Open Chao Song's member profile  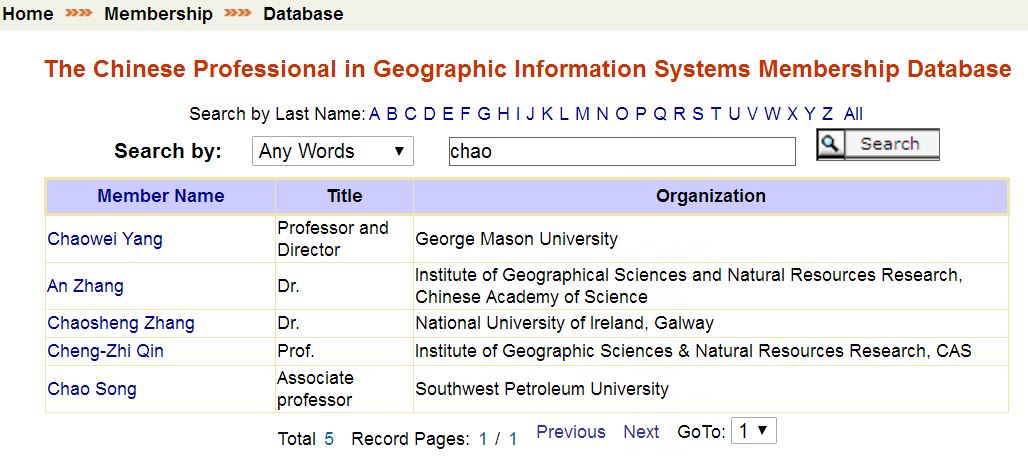coord(92,389)
